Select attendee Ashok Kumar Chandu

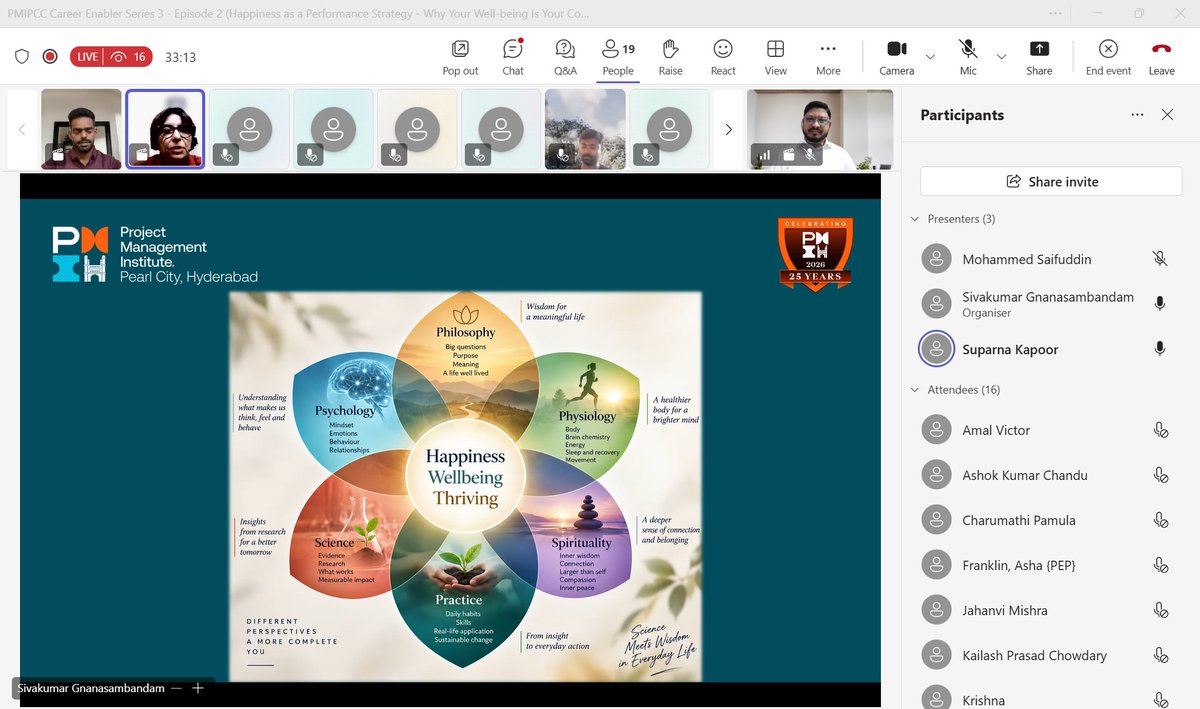pyautogui.click(x=1050, y=475)
